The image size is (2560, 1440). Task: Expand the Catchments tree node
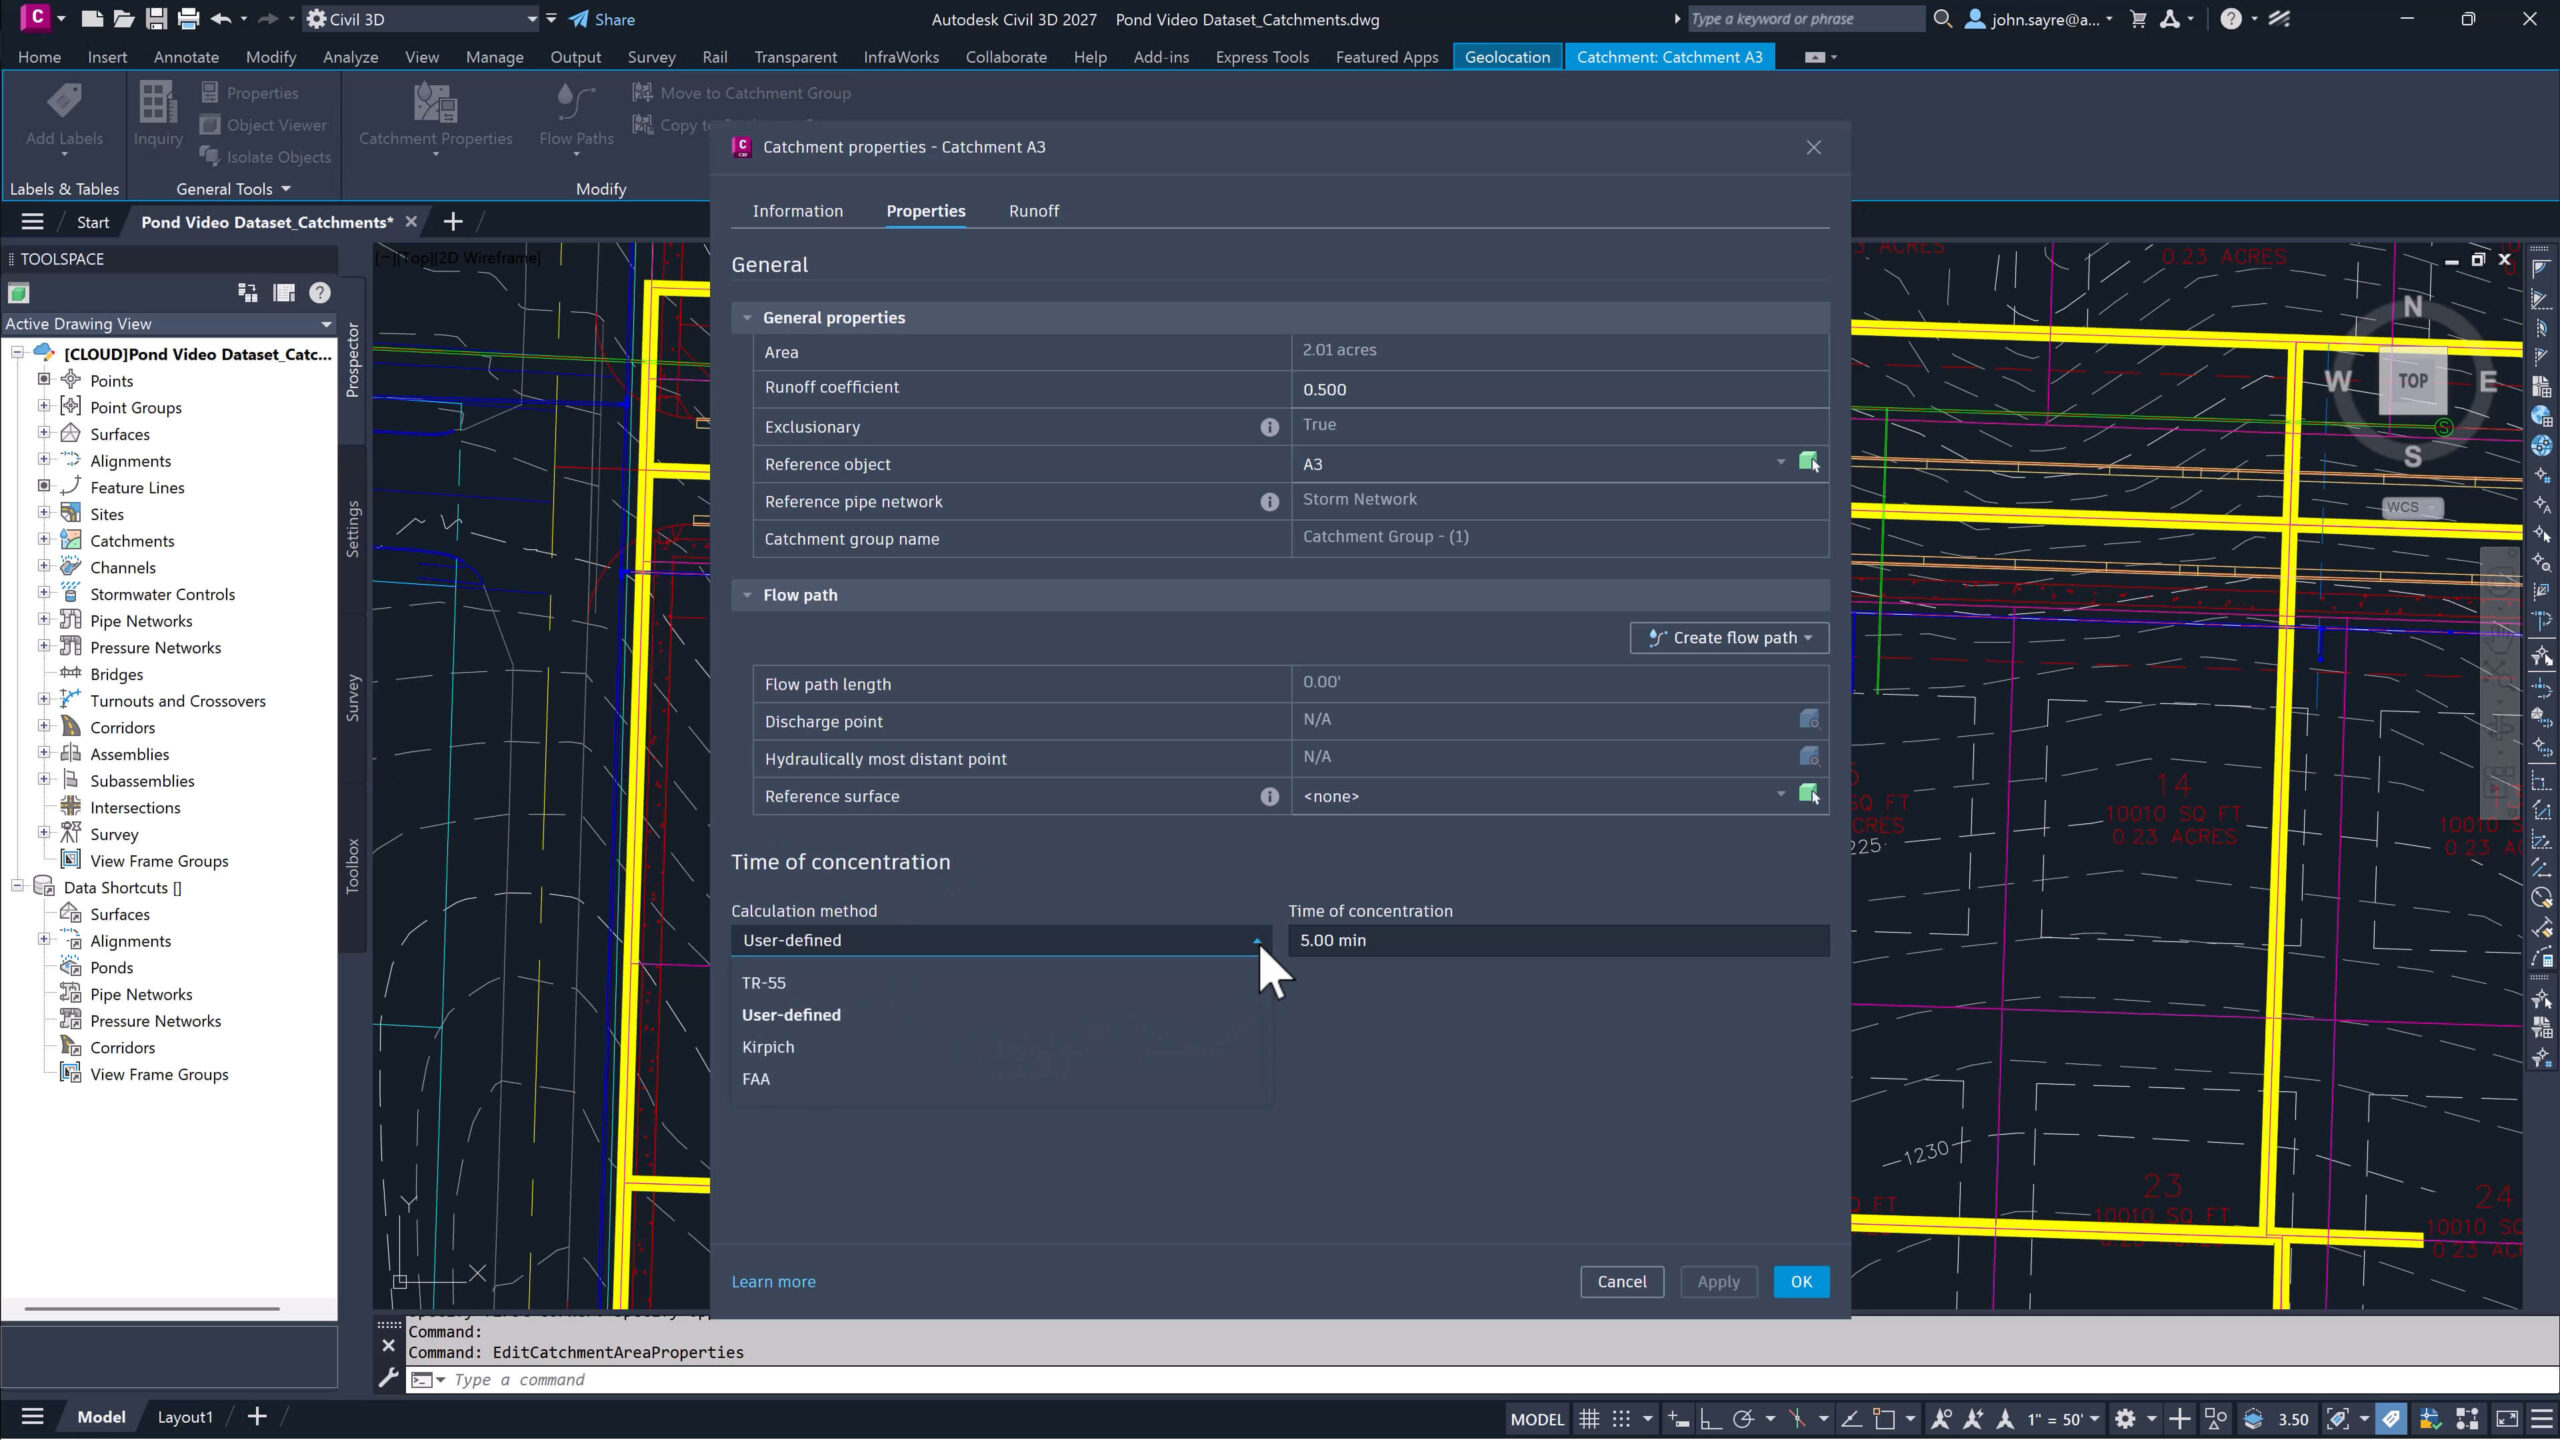click(44, 540)
